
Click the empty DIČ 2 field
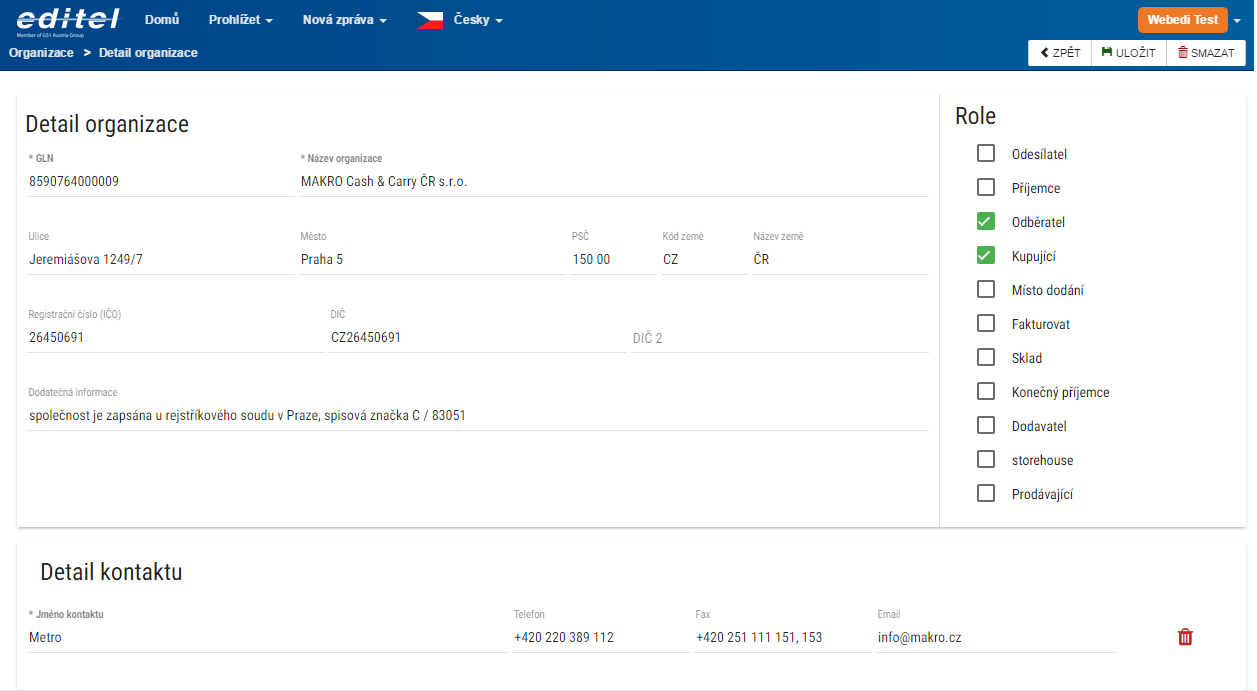780,338
